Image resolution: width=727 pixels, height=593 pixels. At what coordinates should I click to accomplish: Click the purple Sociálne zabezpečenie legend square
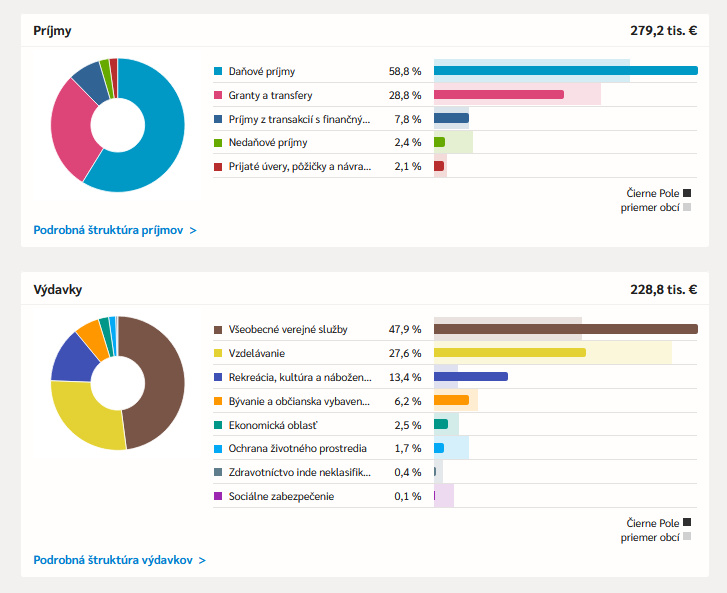[x=218, y=496]
